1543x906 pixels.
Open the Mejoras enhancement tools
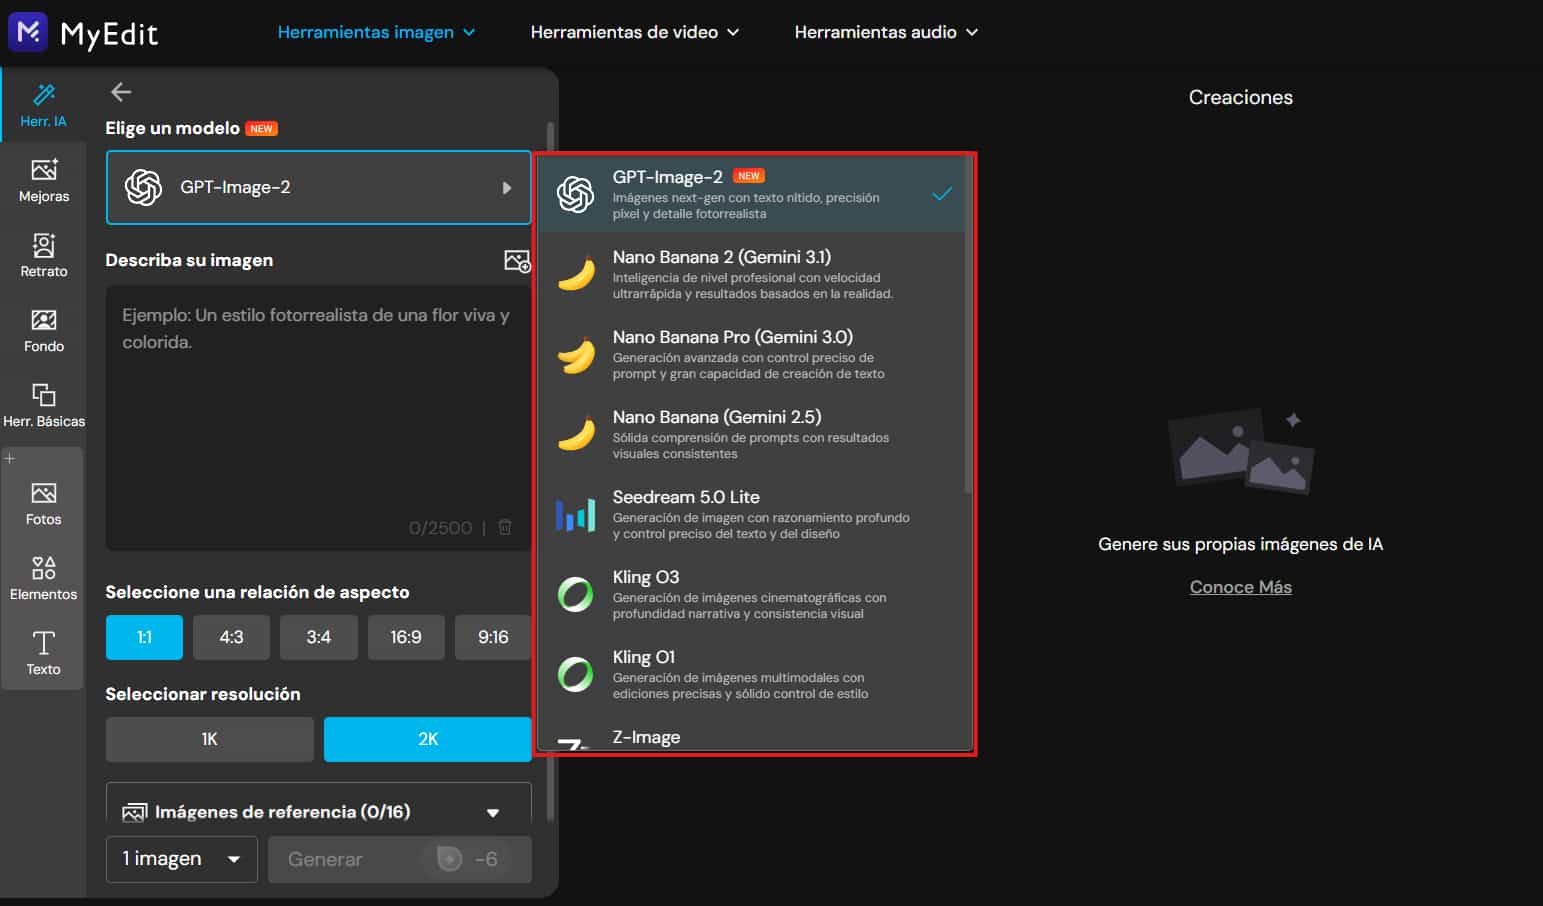coord(44,181)
